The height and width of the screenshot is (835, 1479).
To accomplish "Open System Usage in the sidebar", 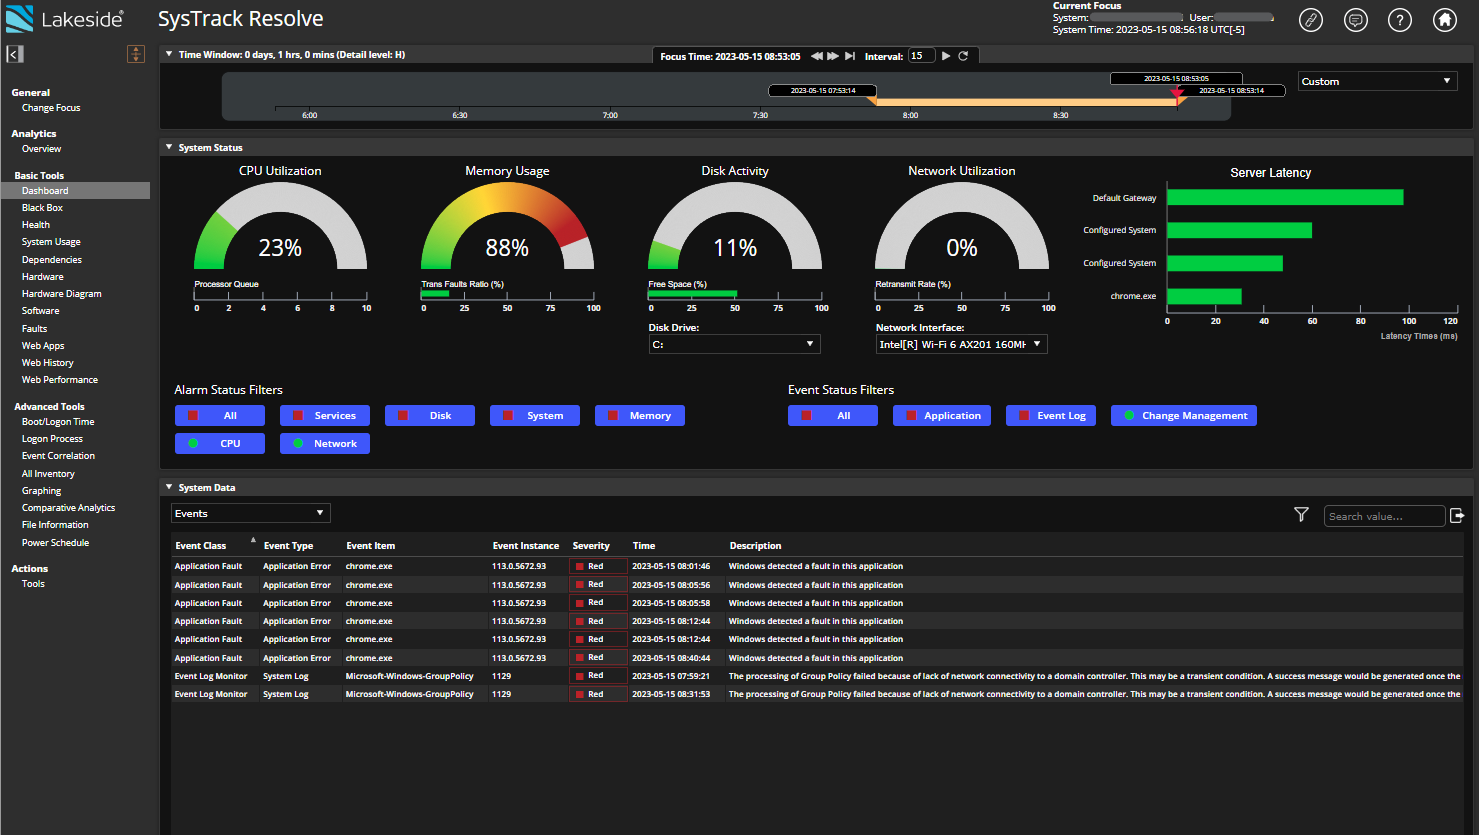I will pyautogui.click(x=51, y=242).
